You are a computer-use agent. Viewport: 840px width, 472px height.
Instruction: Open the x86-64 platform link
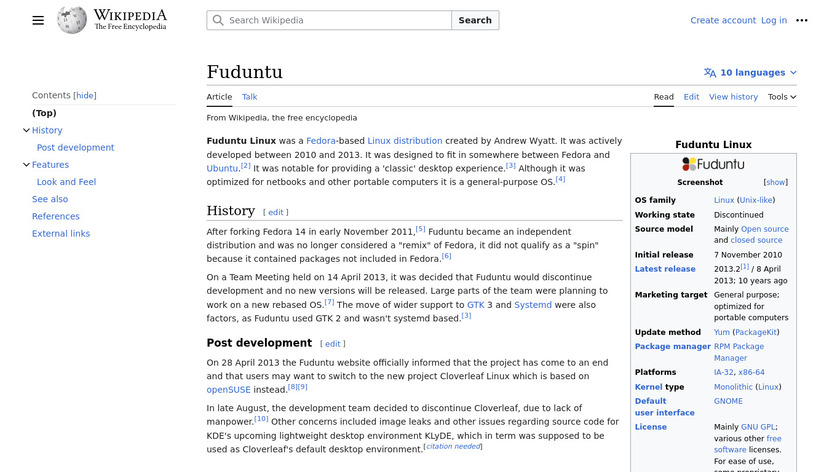[751, 372]
